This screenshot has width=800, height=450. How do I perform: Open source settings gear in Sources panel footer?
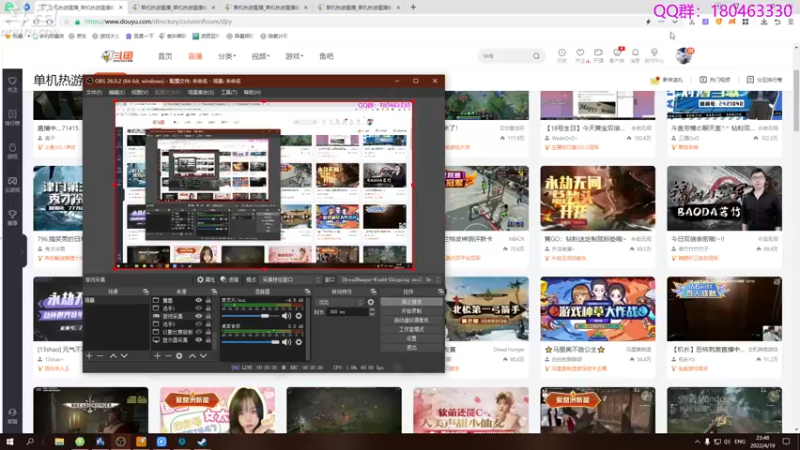(179, 356)
